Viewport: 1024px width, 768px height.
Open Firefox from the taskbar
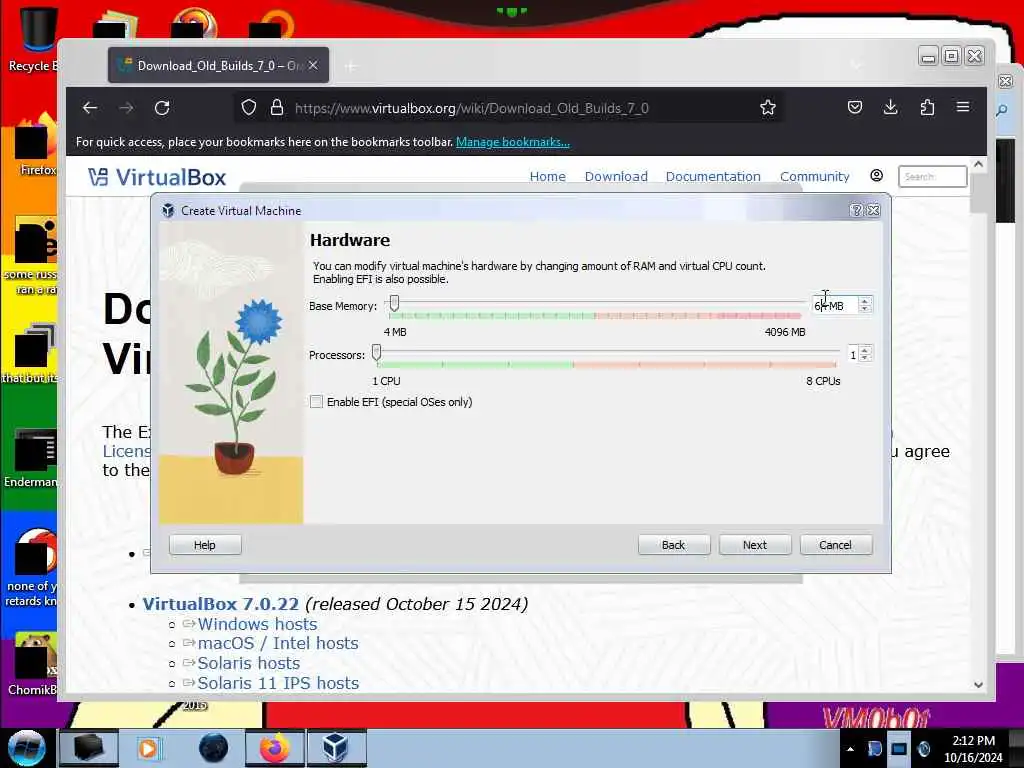pos(274,748)
